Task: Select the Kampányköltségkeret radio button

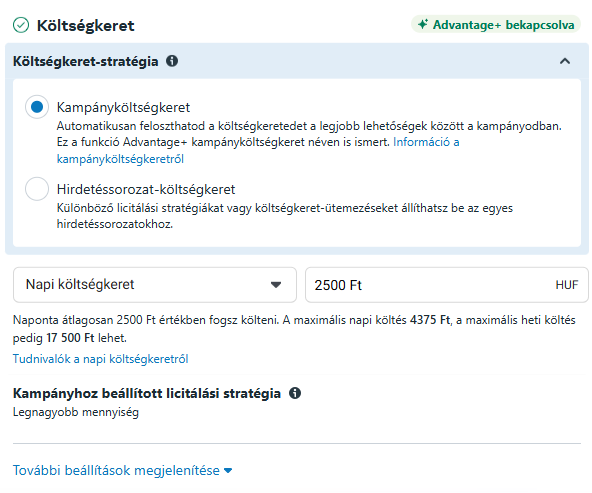Action: pos(37,107)
